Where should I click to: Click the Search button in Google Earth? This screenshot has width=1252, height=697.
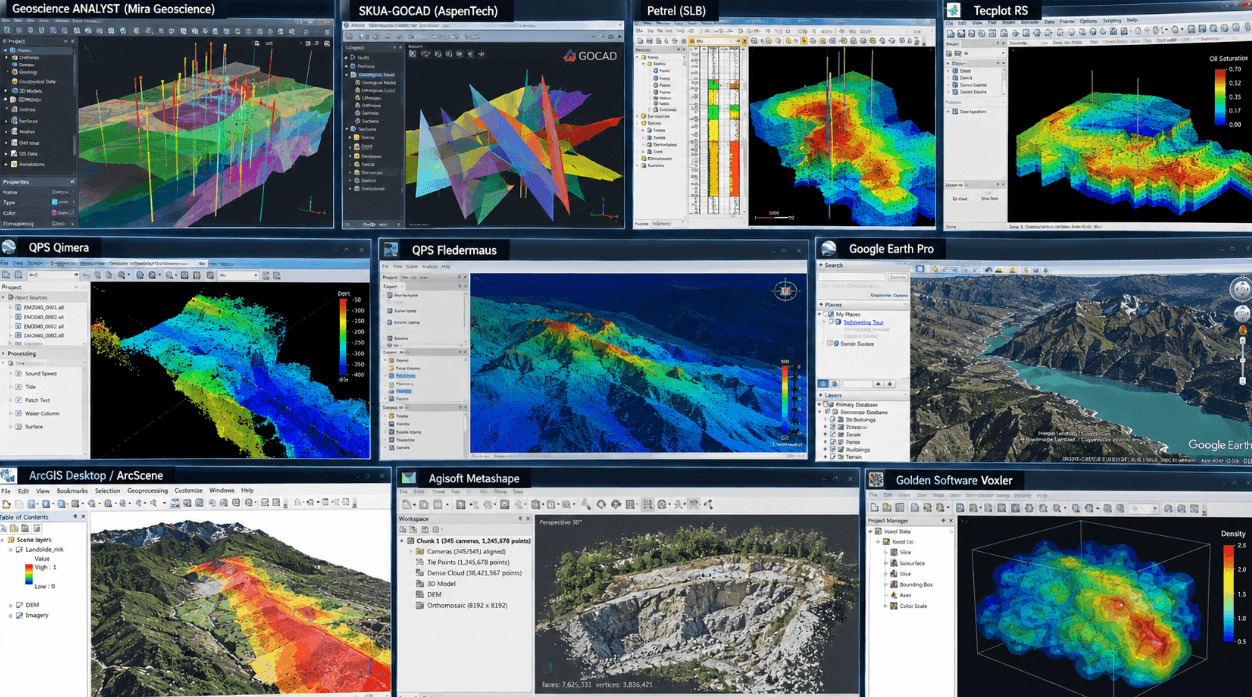tap(897, 277)
